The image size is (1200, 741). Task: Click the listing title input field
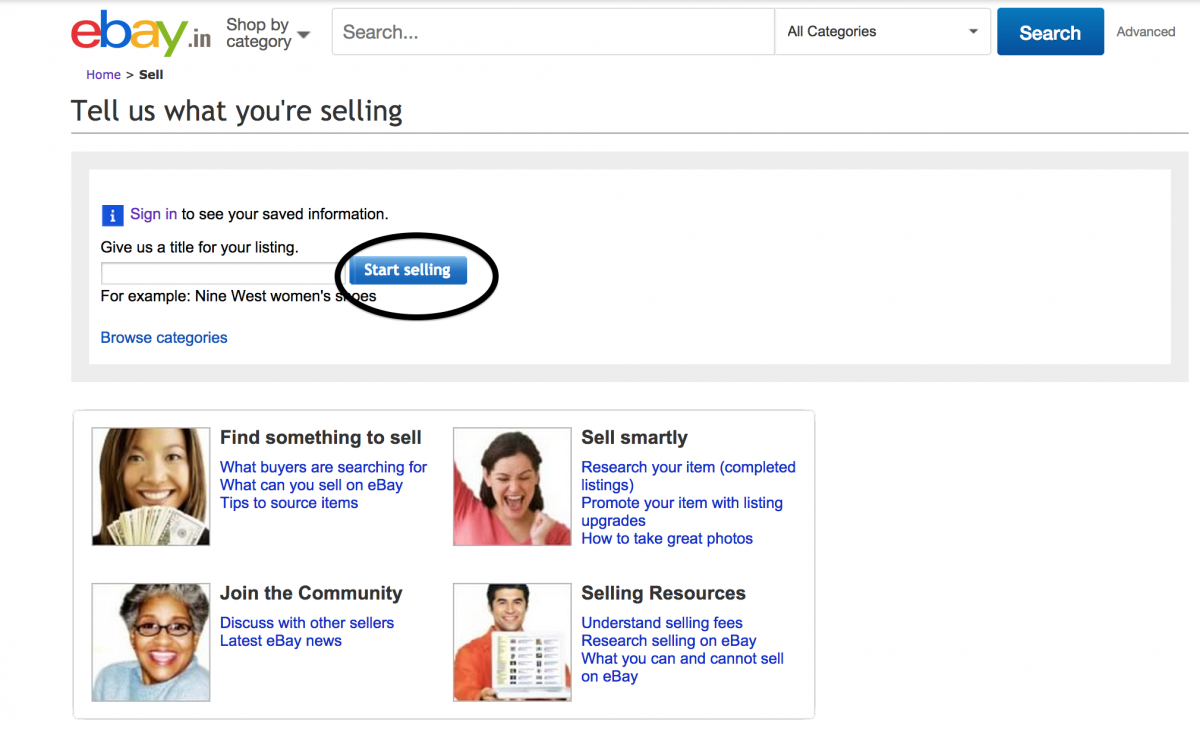[224, 273]
